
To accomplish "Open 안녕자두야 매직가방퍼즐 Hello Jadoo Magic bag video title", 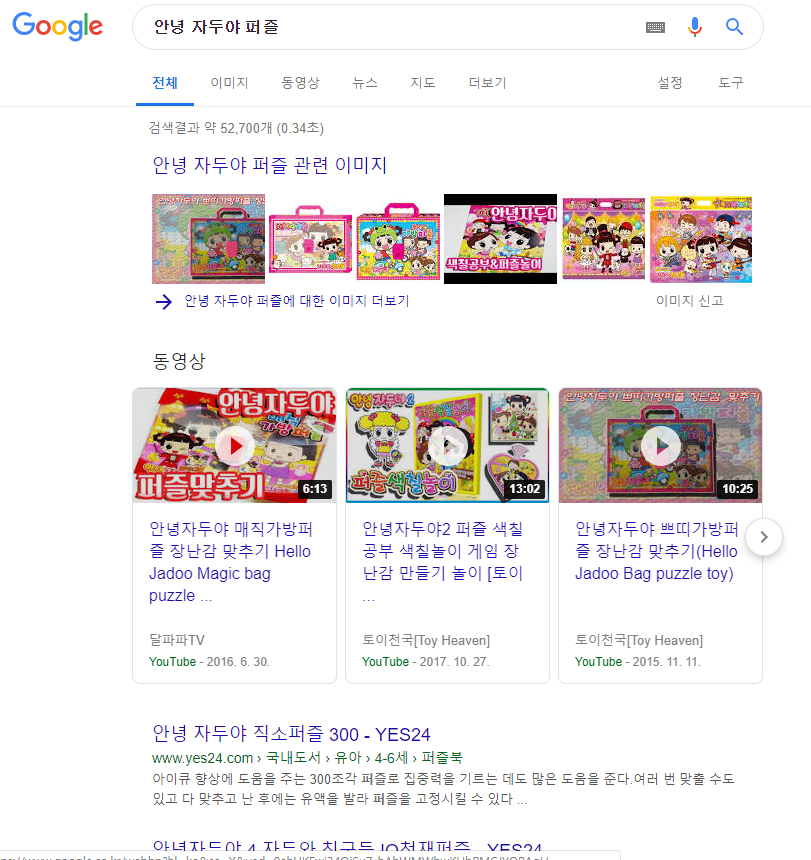I will click(231, 562).
